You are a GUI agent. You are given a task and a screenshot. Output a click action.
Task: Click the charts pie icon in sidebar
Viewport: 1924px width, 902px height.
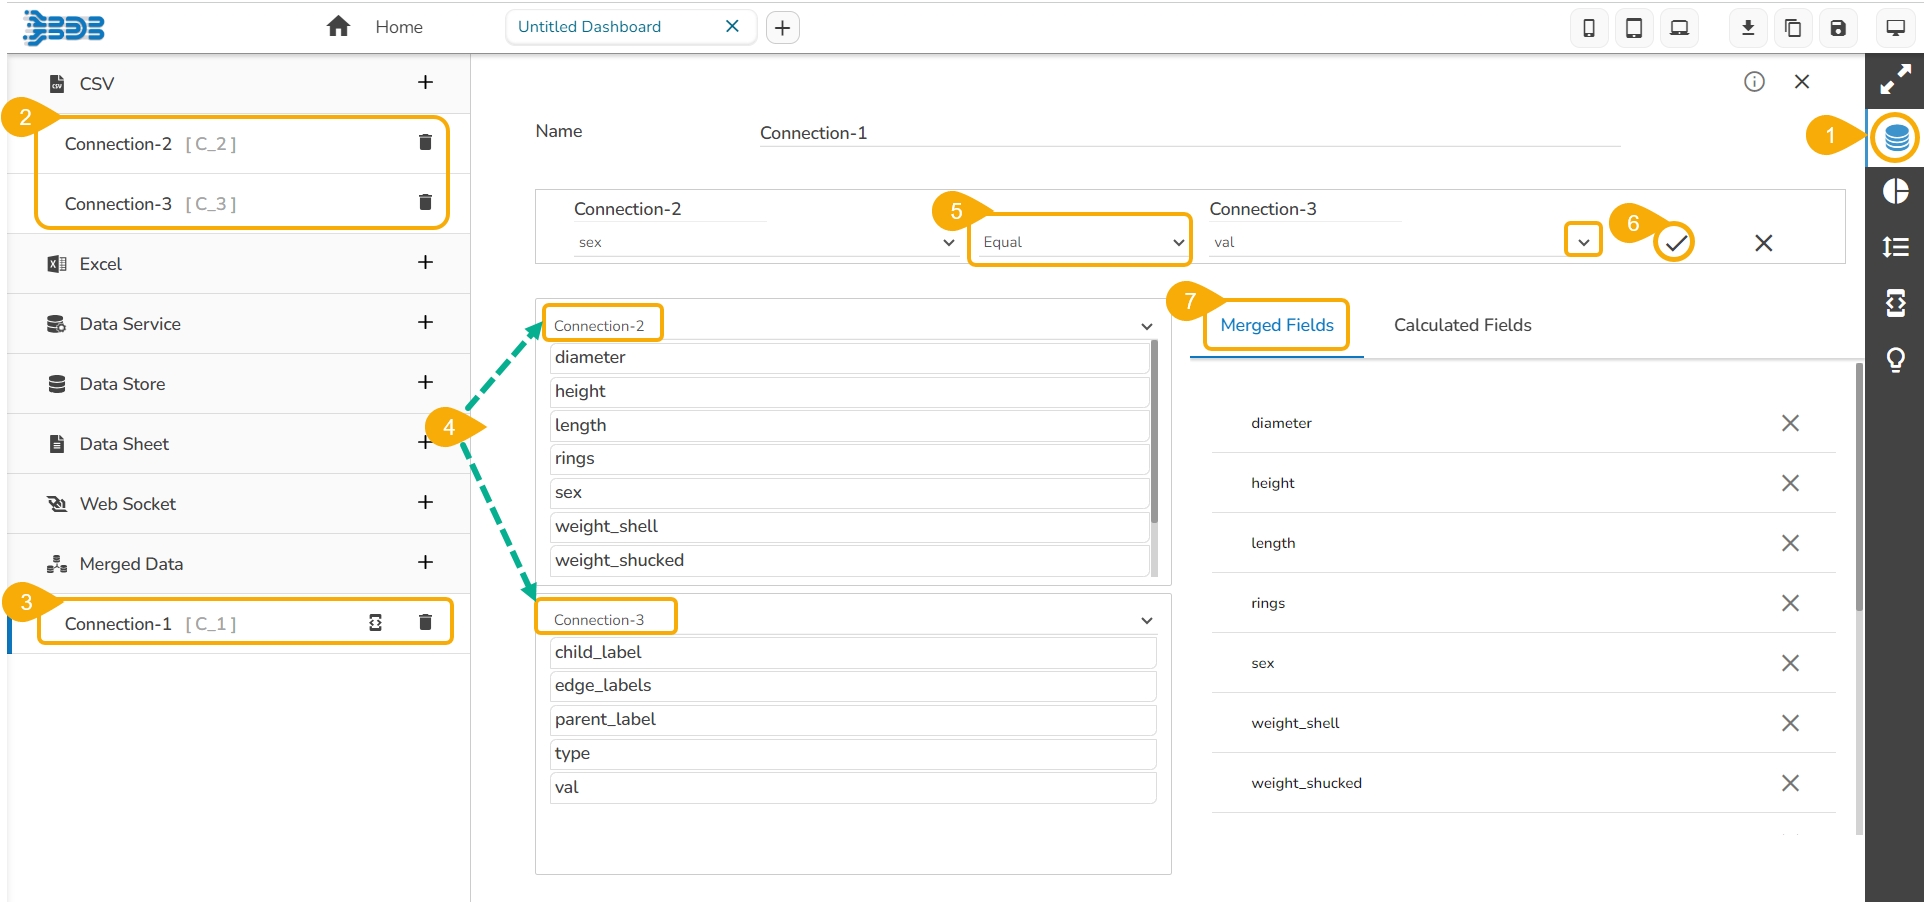click(1896, 191)
